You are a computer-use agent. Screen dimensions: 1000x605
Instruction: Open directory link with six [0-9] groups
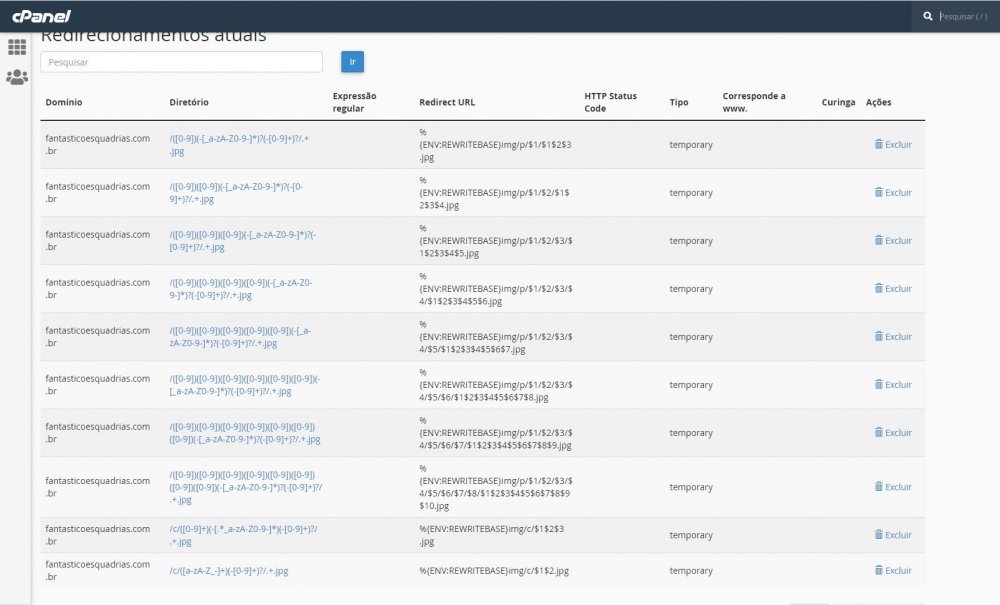[245, 384]
